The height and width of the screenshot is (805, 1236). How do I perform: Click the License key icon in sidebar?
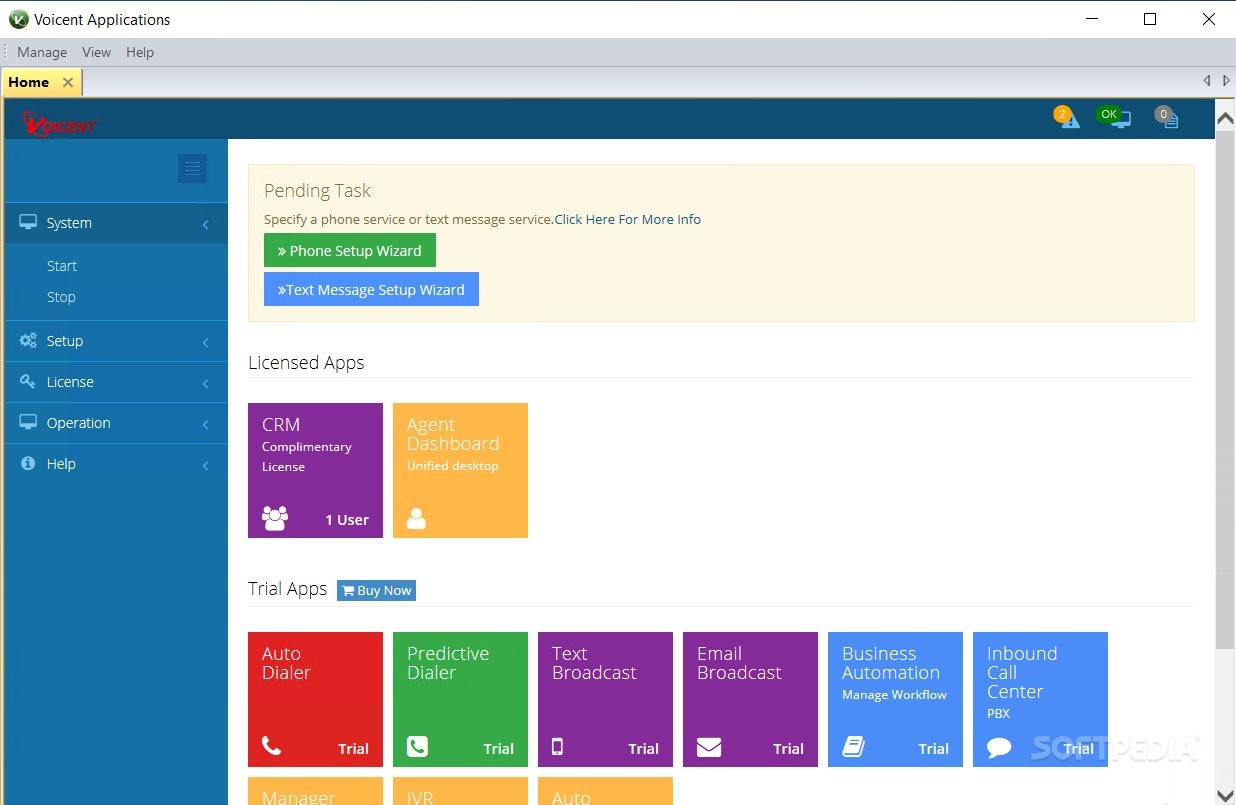tap(28, 381)
